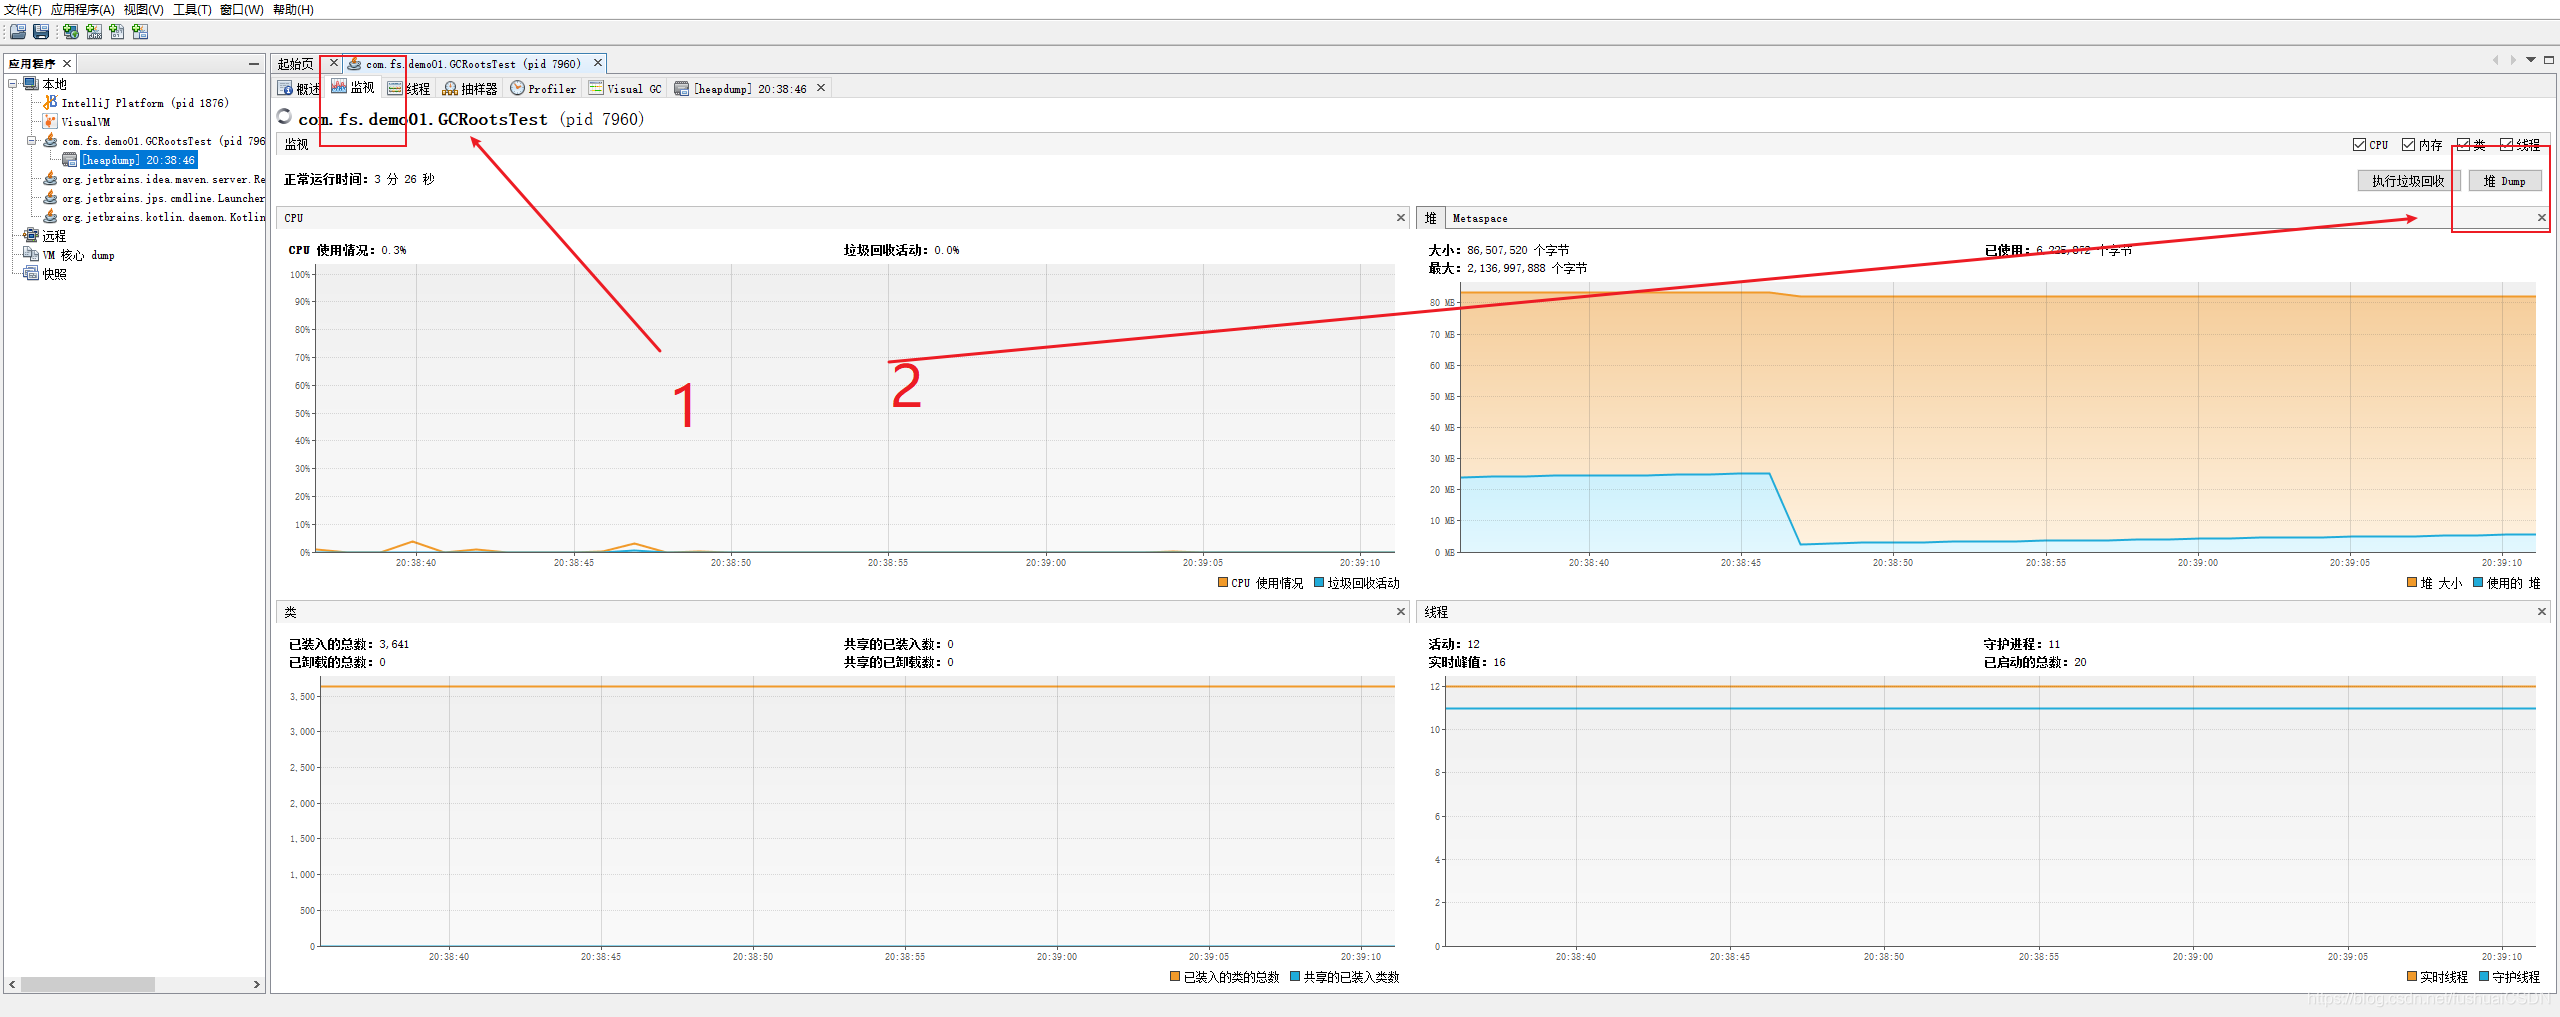Click Add JMX connection toolbar icon
The image size is (2560, 1017).
pyautogui.click(x=94, y=32)
